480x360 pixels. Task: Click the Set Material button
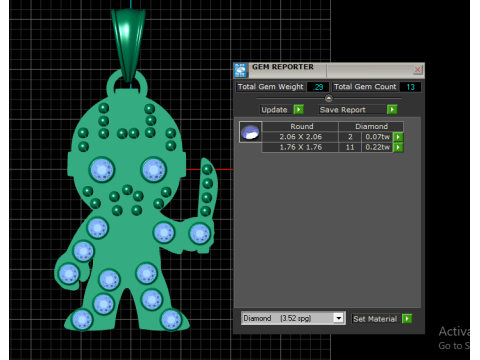(375, 319)
